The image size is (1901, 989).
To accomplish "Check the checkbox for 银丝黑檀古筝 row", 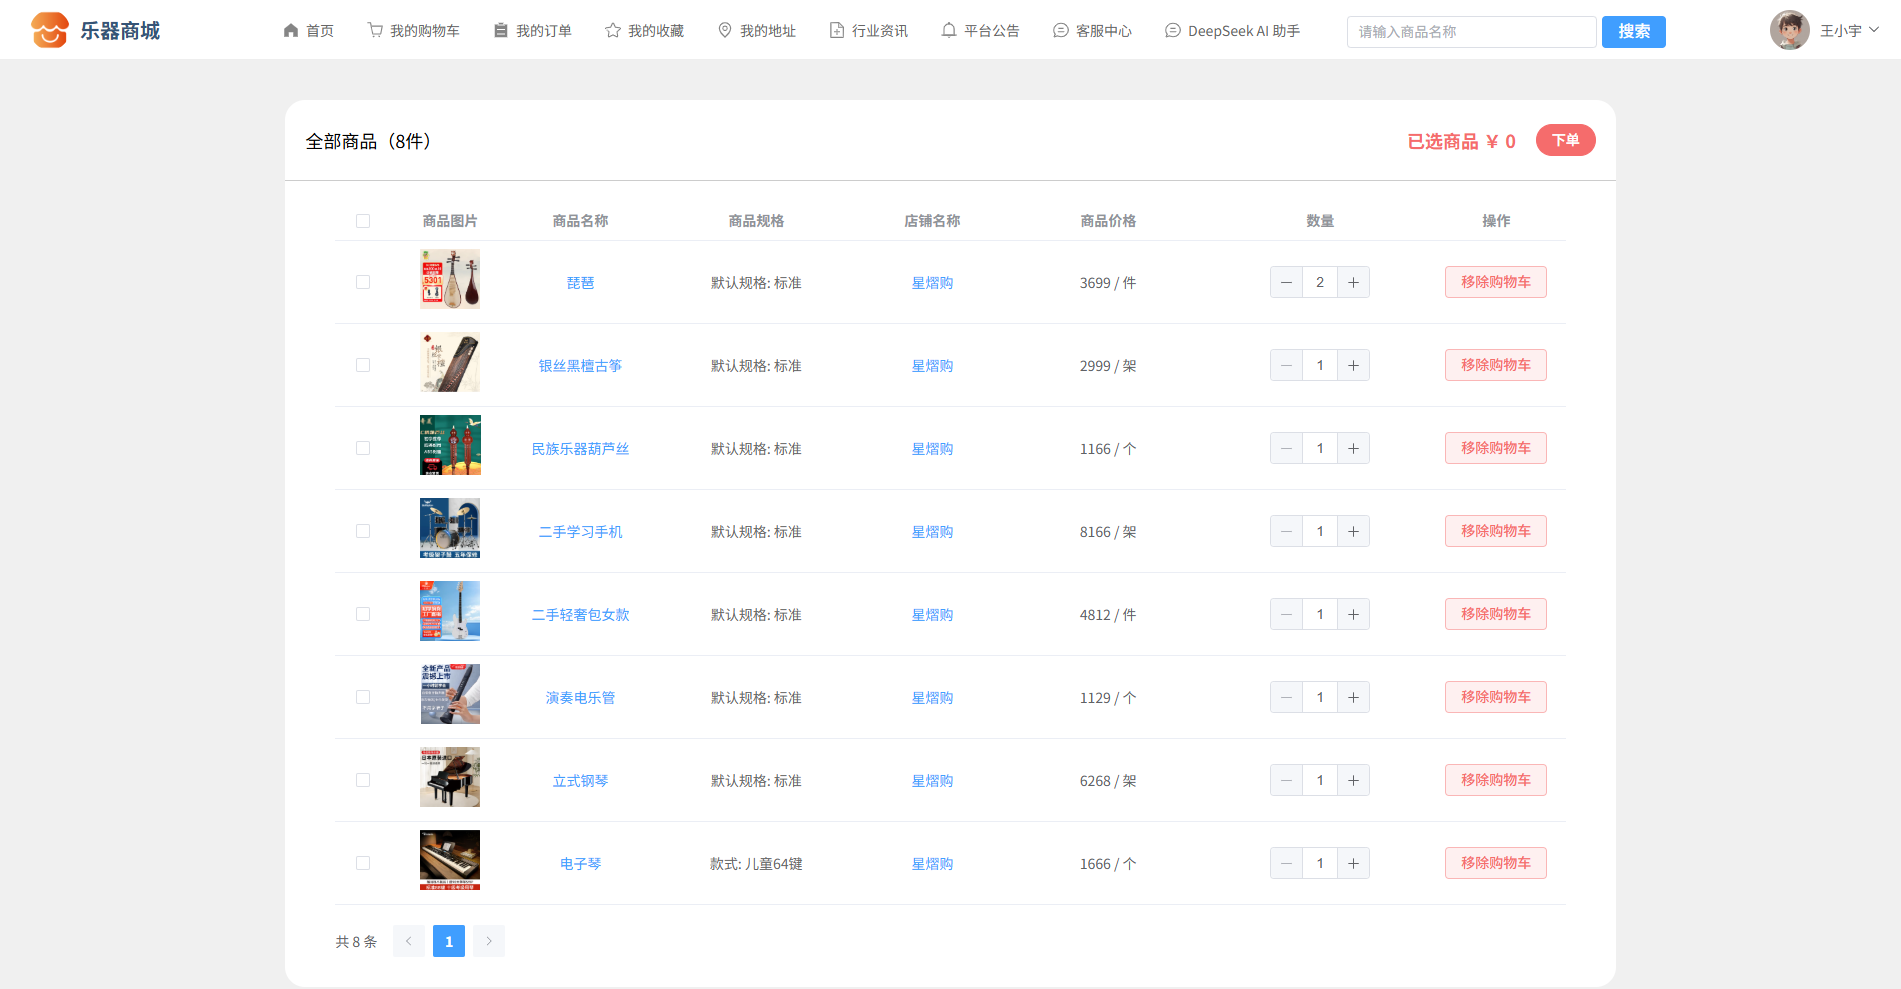I will [363, 366].
